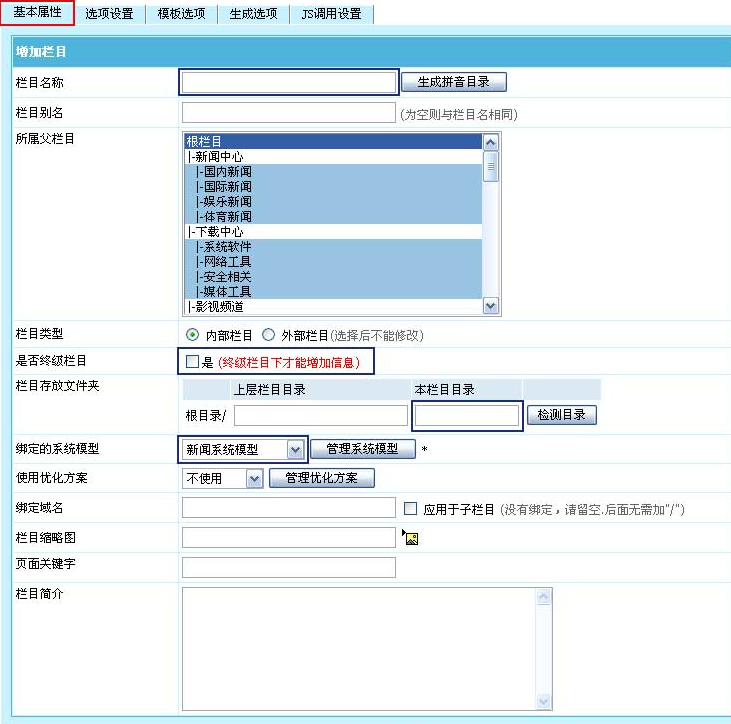
Task: Click 检测目录 button
Action: (x=562, y=414)
